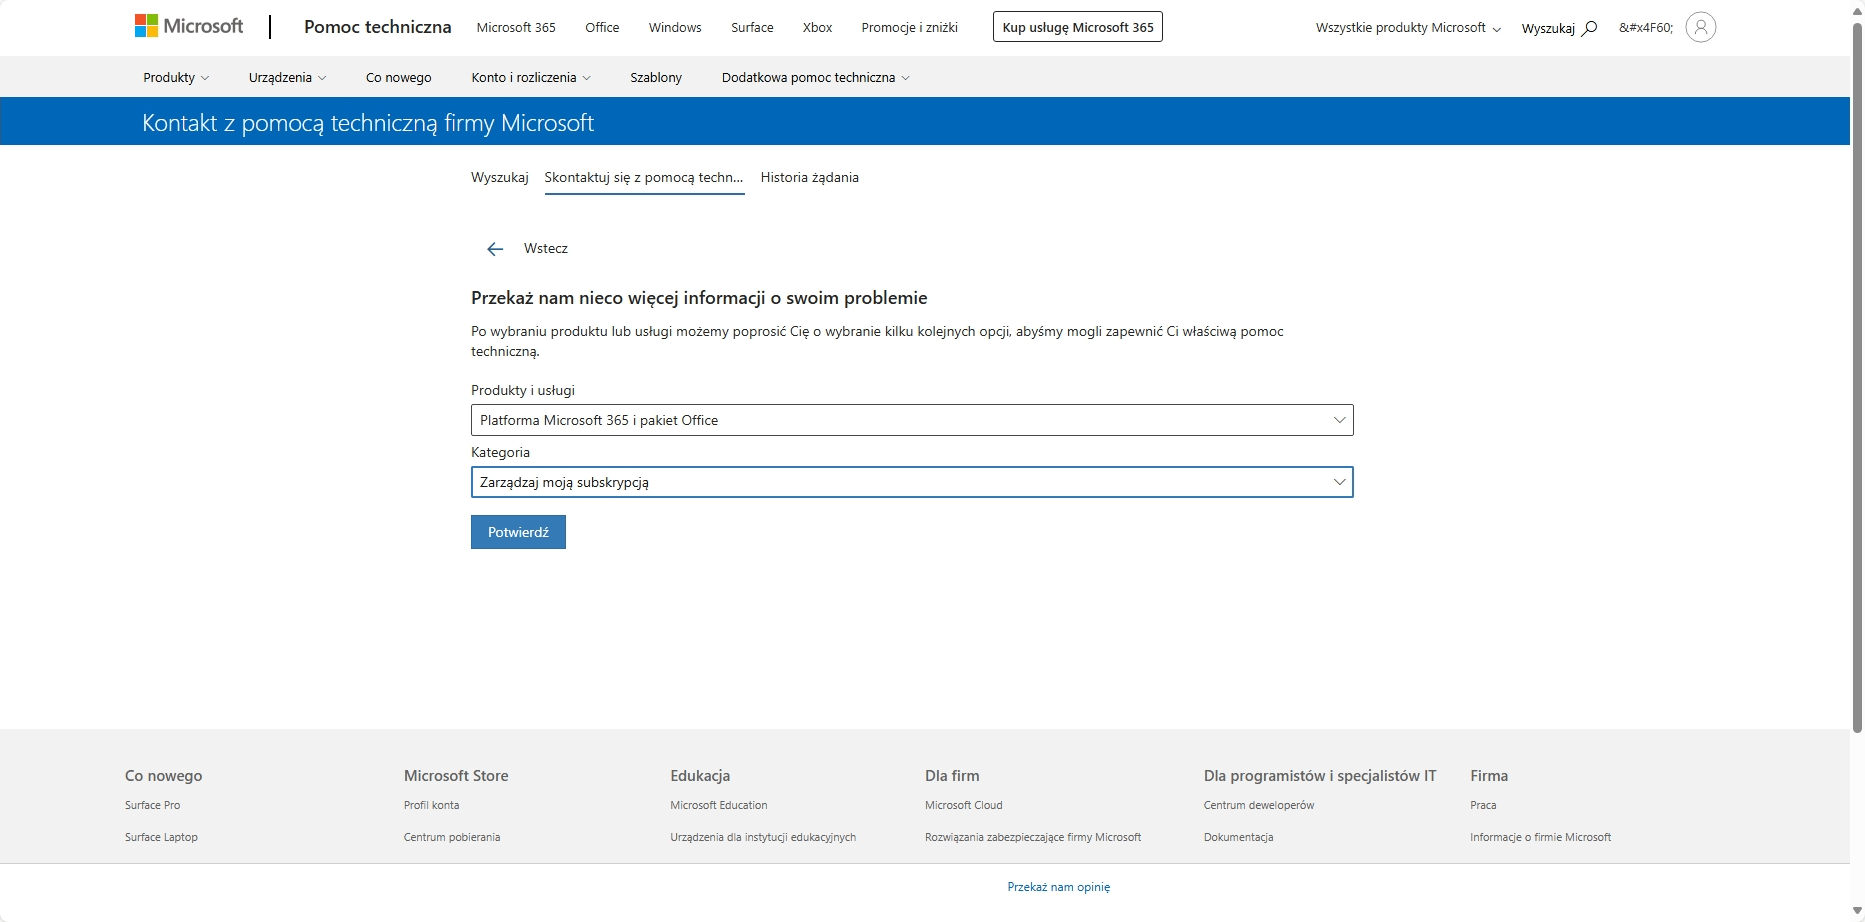The width and height of the screenshot is (1865, 922).
Task: Switch to the Wyszukaj tab
Action: coord(499,177)
